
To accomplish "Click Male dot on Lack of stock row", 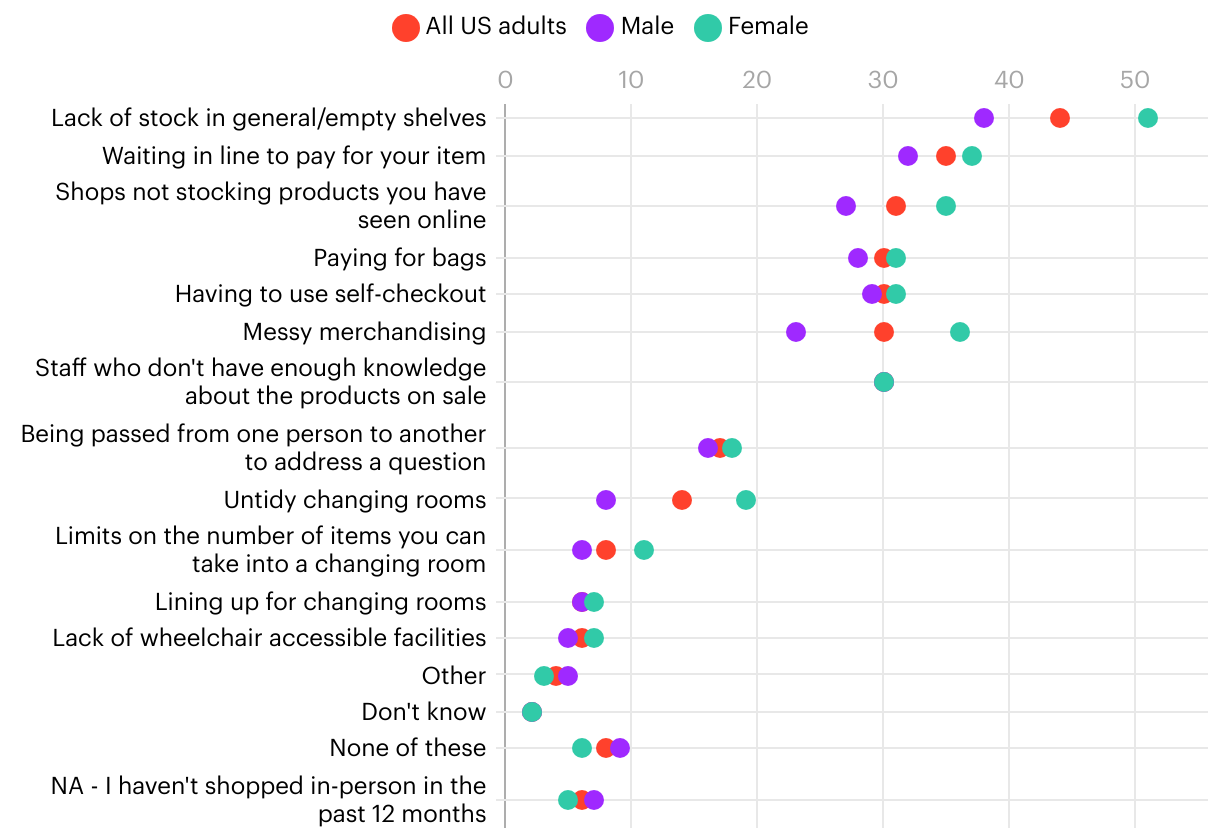I will point(984,118).
